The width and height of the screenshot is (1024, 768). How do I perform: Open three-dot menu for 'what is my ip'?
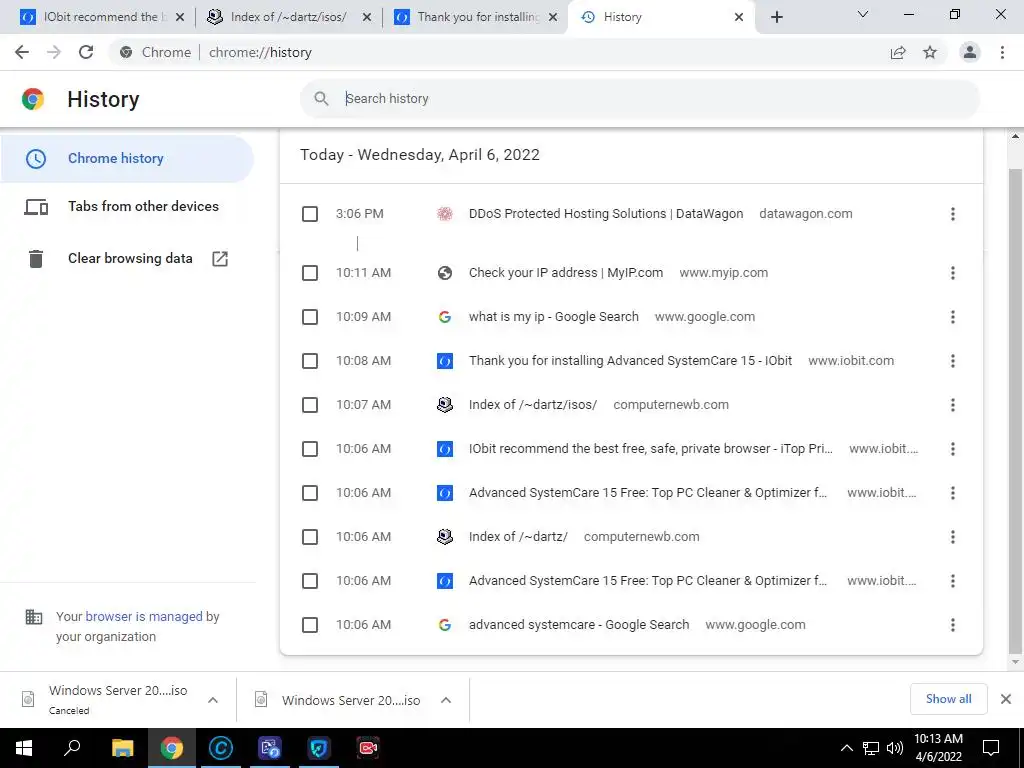tap(953, 317)
